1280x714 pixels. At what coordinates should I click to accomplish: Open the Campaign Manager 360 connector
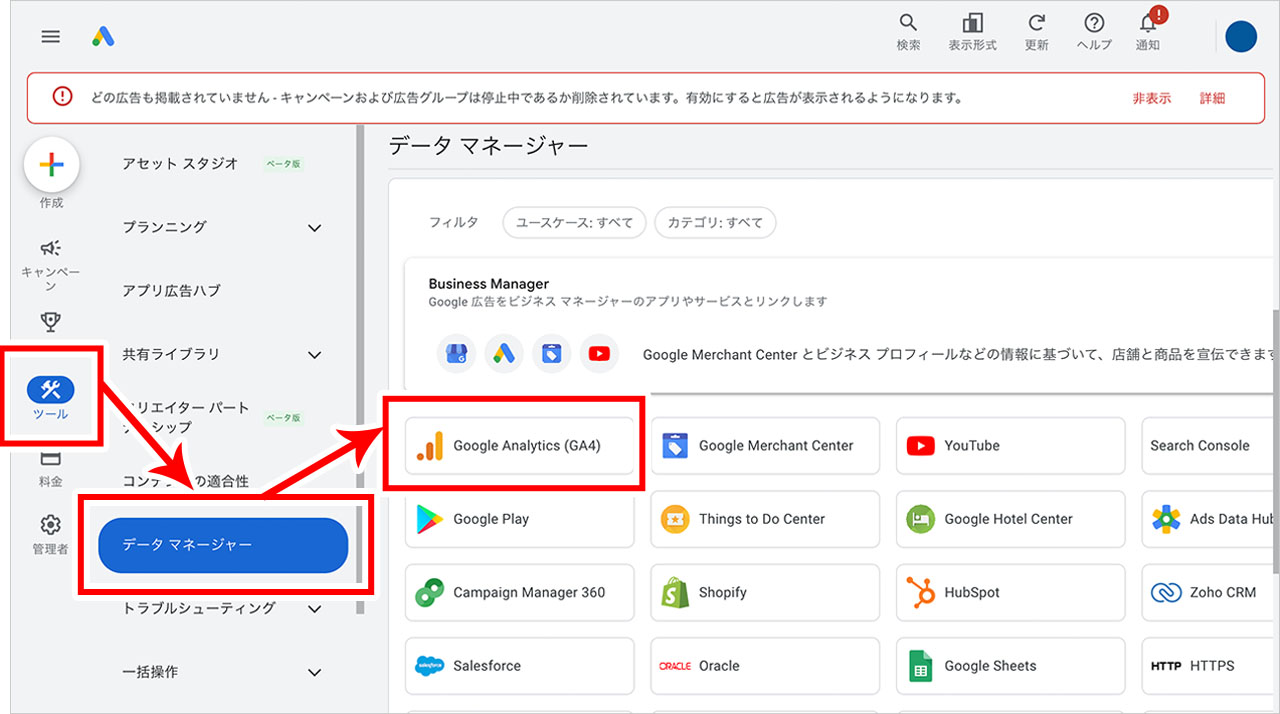[x=519, y=592]
